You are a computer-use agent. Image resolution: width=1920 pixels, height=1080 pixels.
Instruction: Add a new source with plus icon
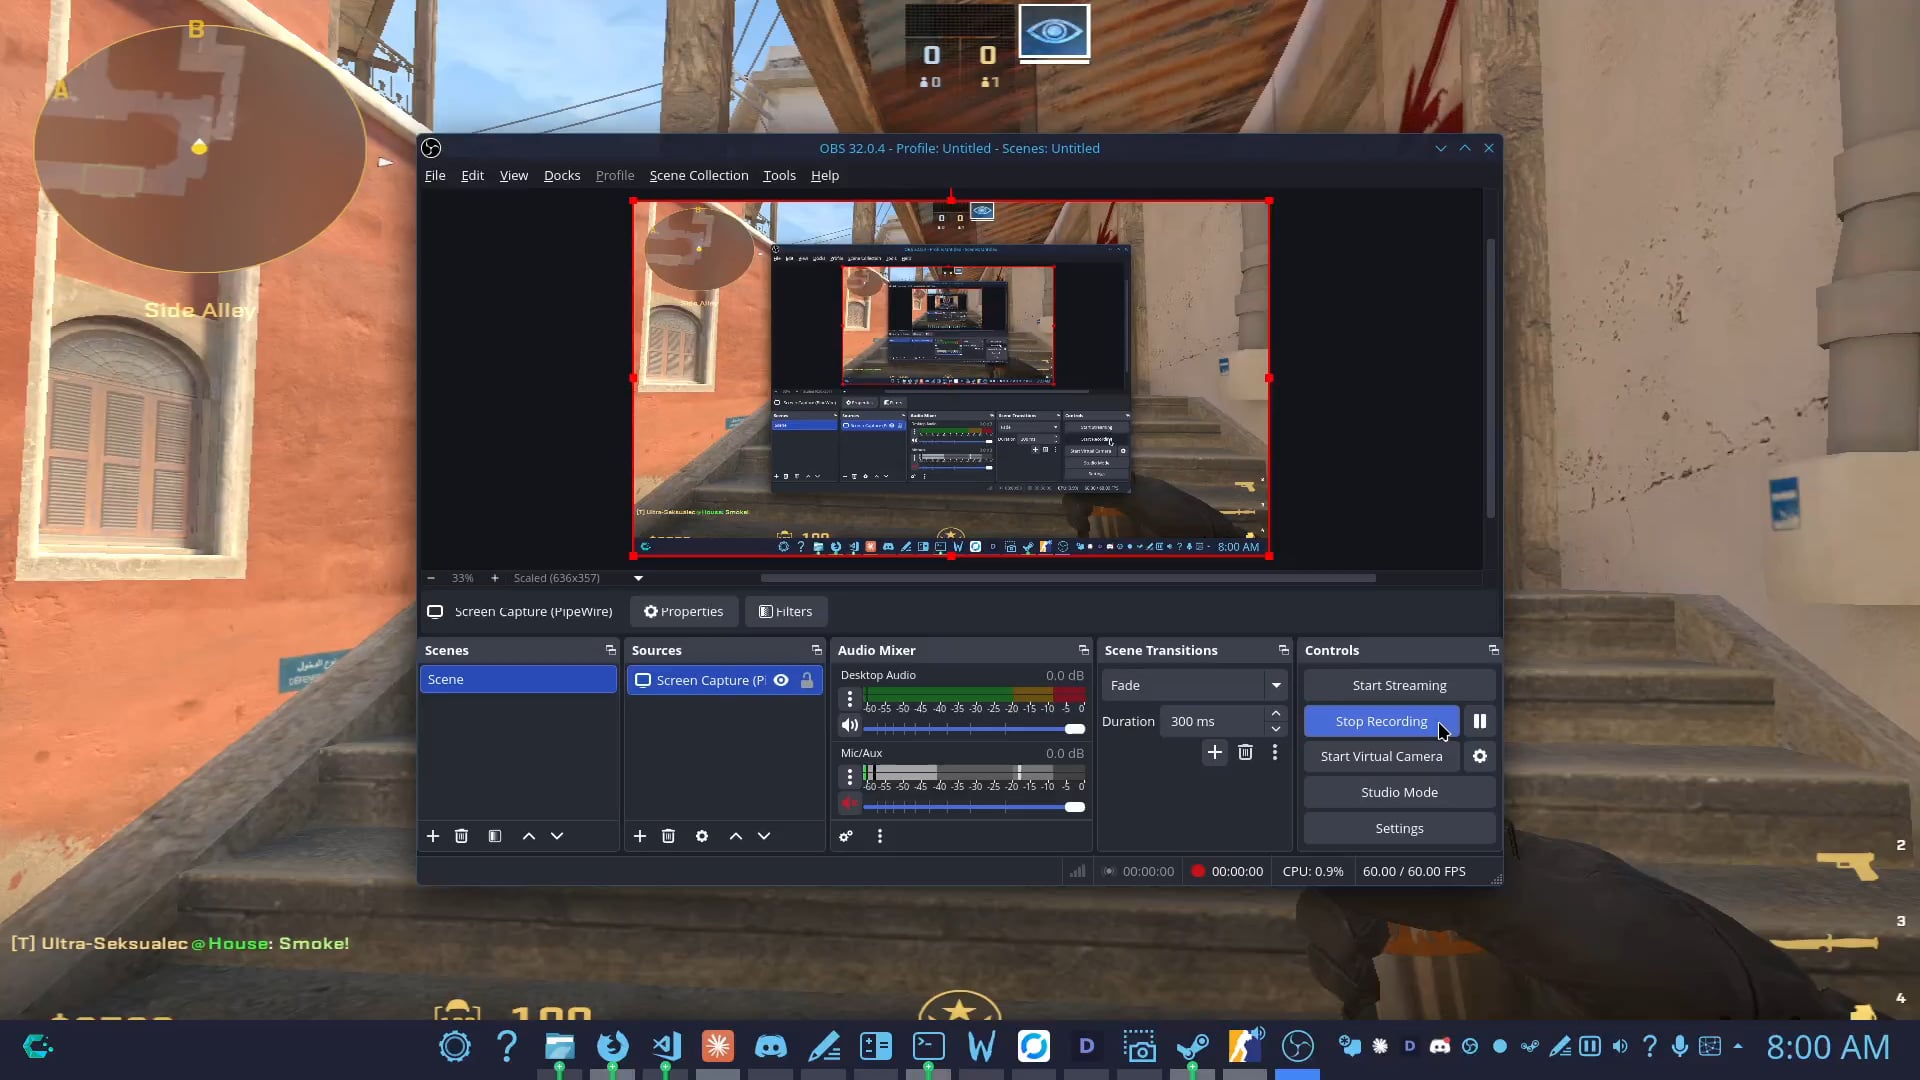[640, 836]
